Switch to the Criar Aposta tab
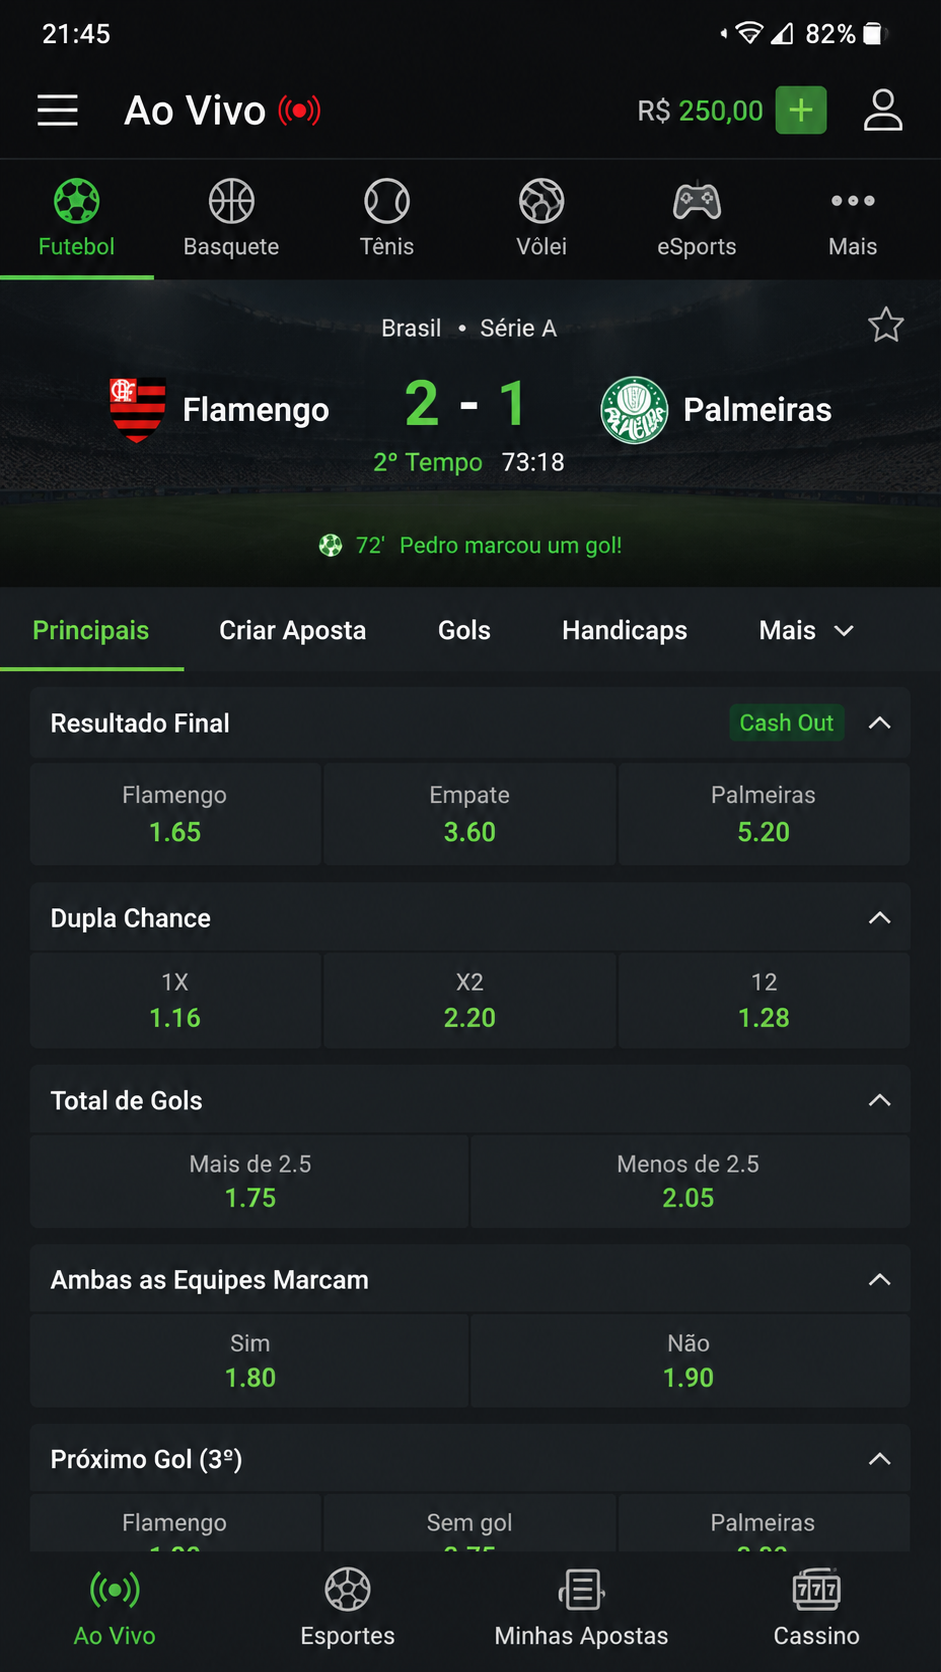 coord(293,630)
